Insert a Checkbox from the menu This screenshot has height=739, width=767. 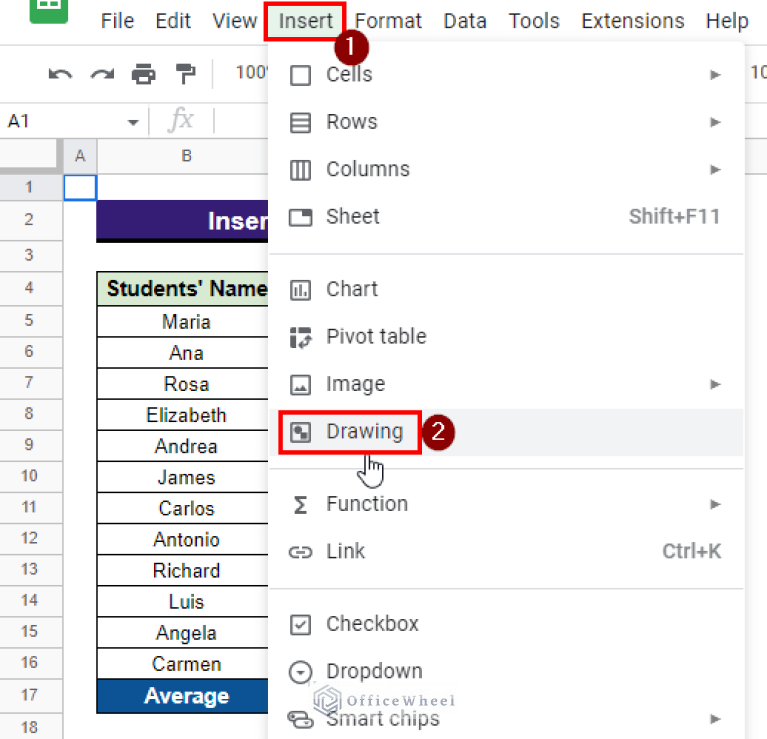coord(372,623)
